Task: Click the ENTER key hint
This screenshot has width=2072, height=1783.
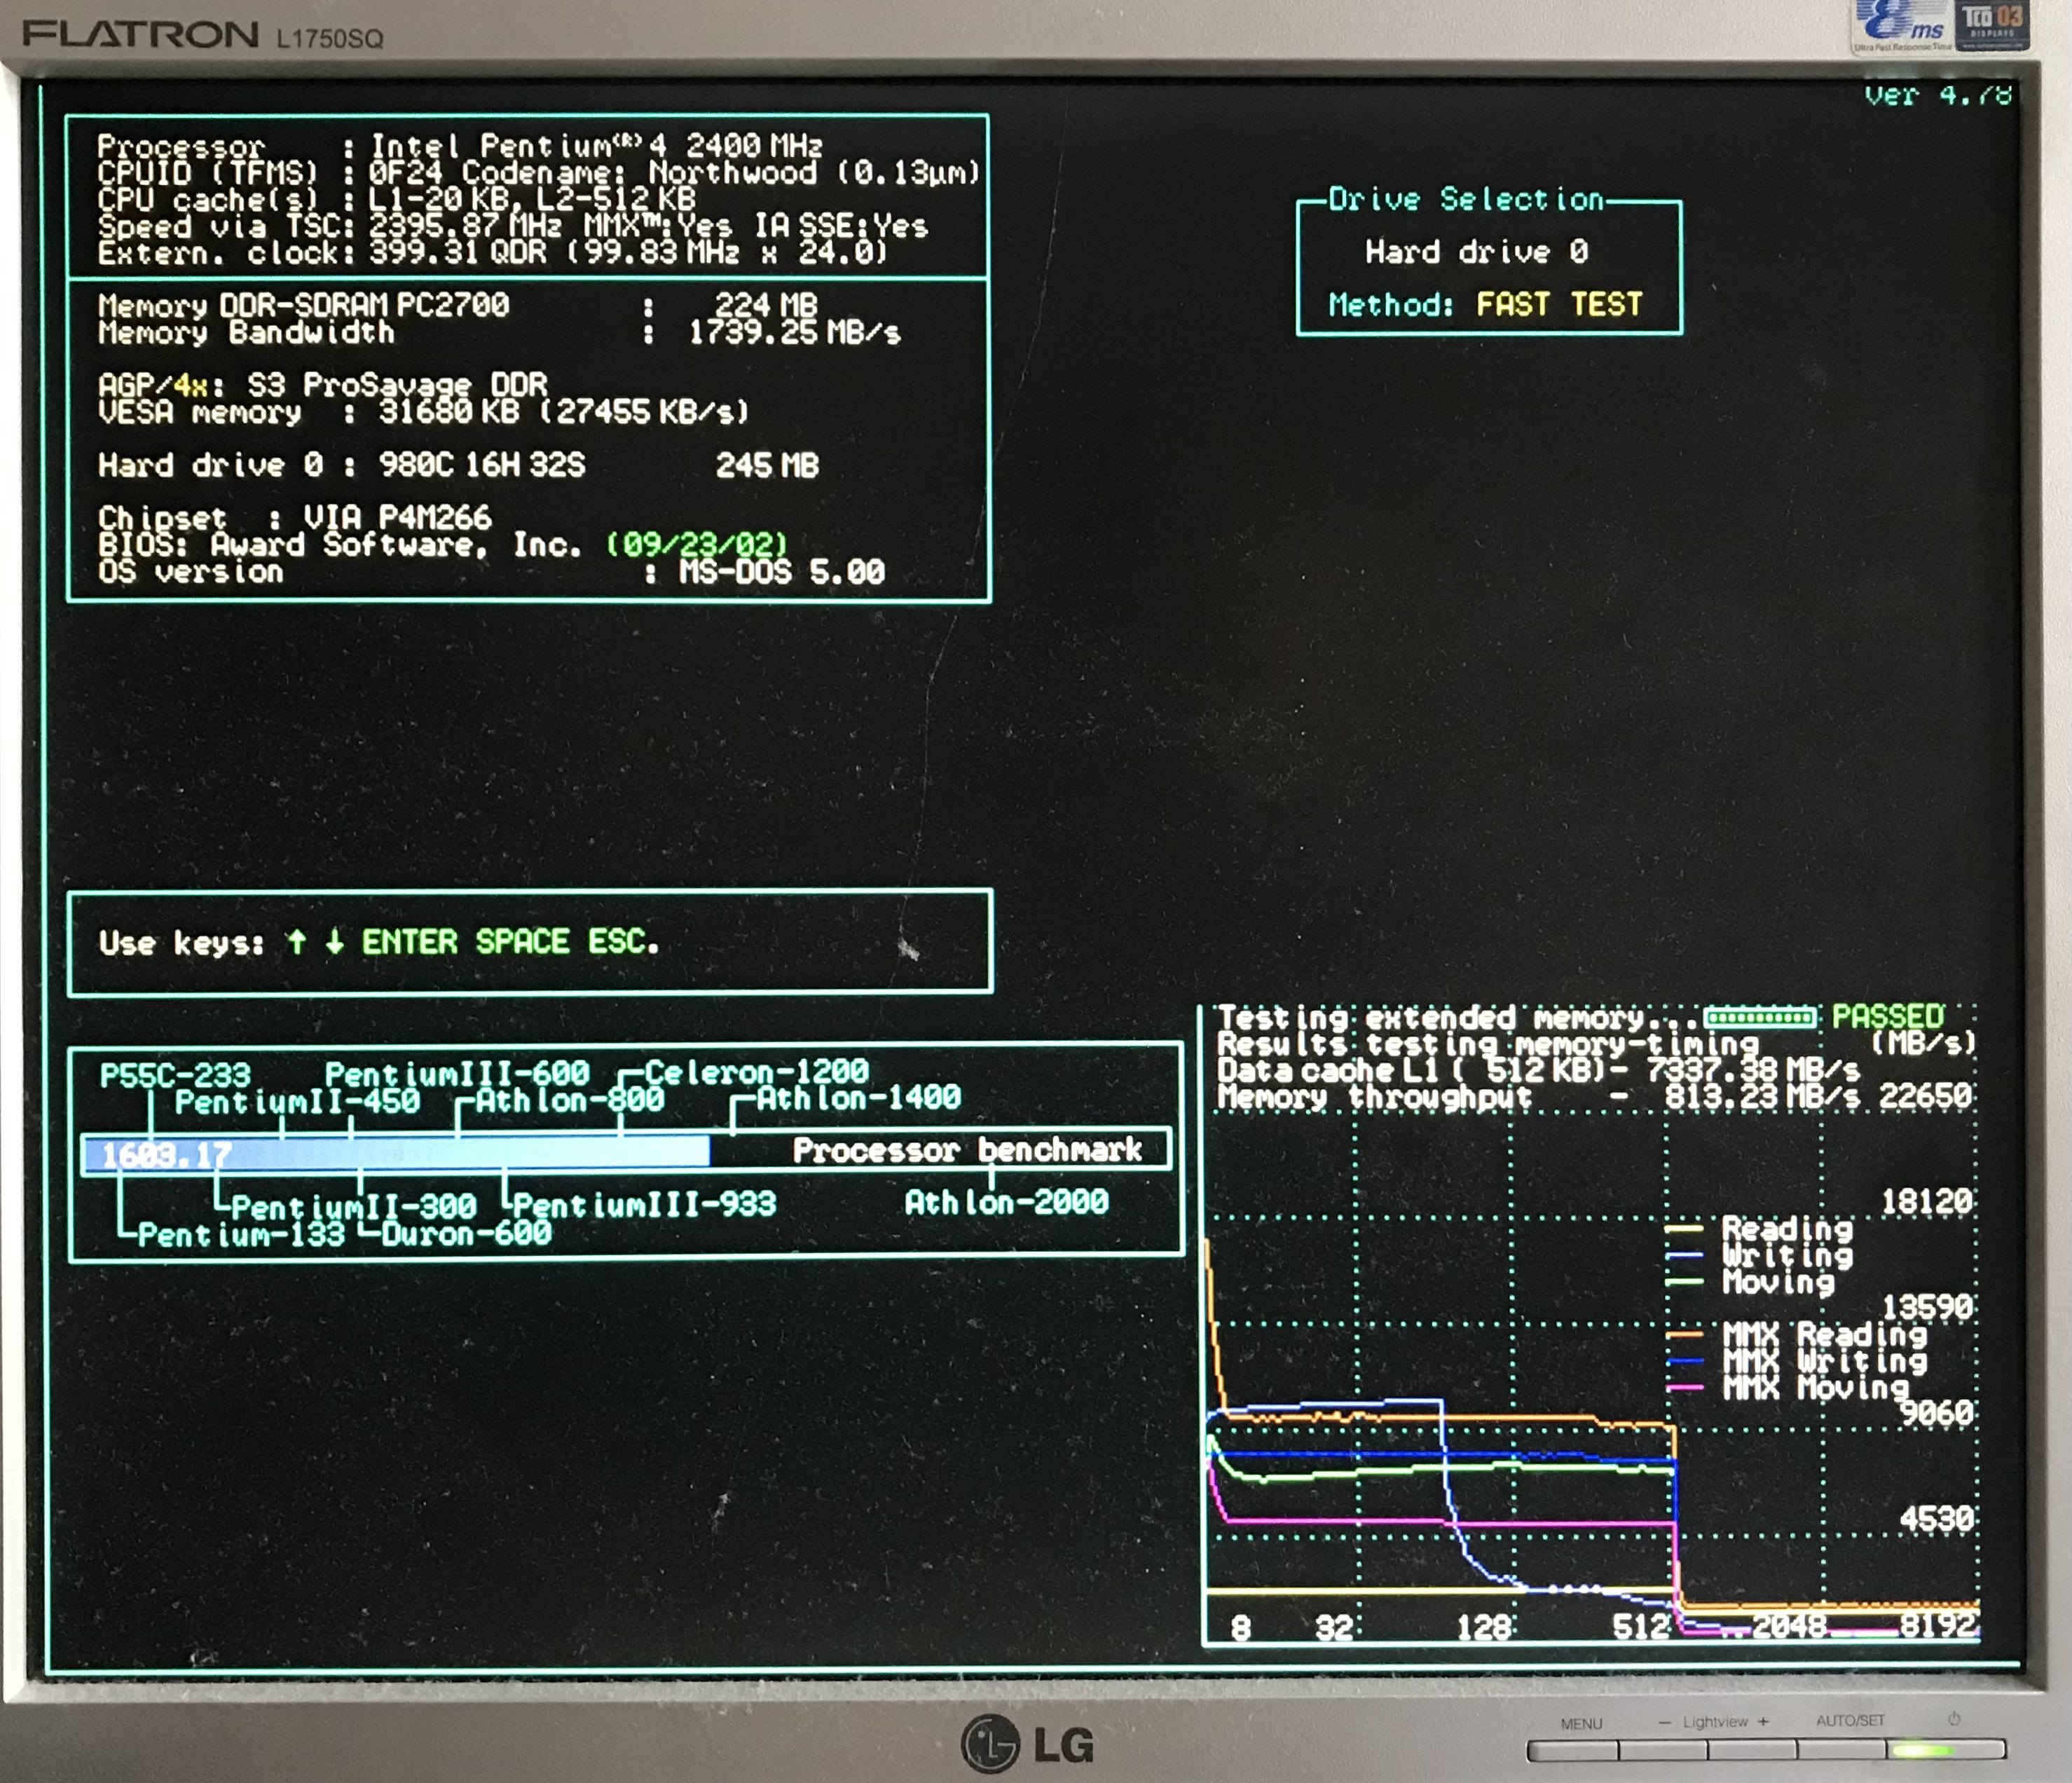Action: (409, 942)
